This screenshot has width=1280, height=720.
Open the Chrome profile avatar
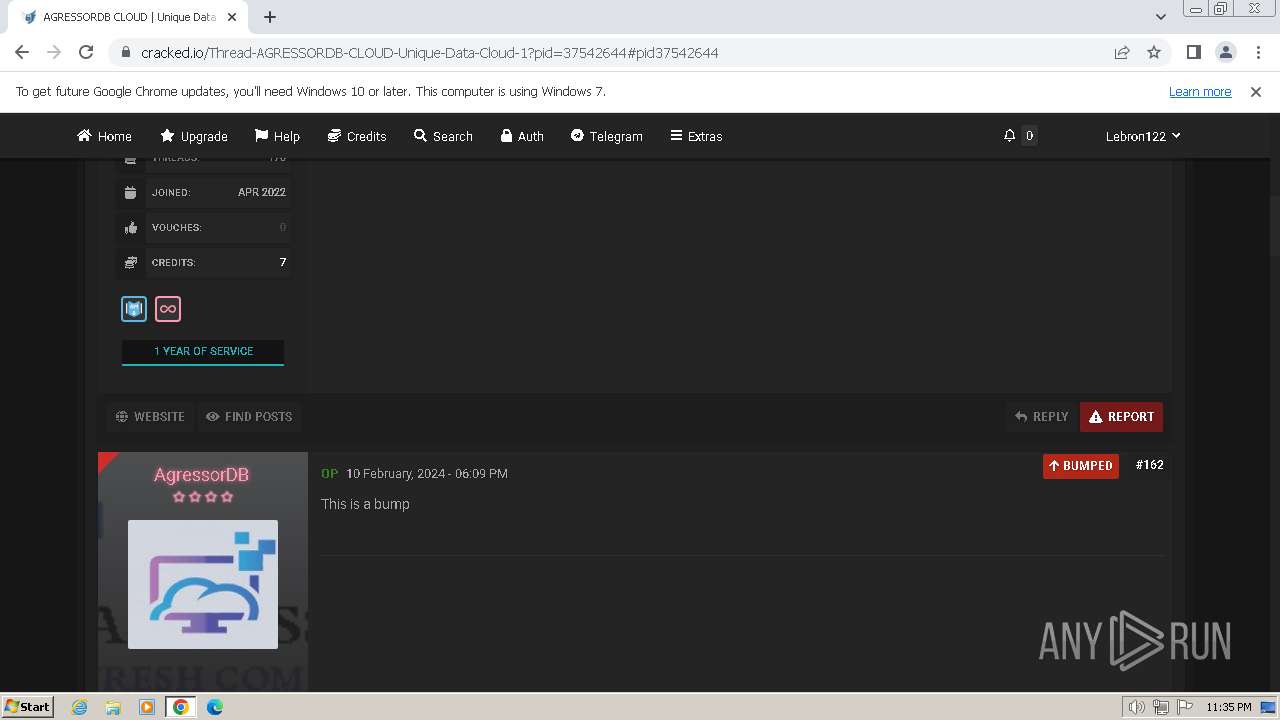point(1225,52)
